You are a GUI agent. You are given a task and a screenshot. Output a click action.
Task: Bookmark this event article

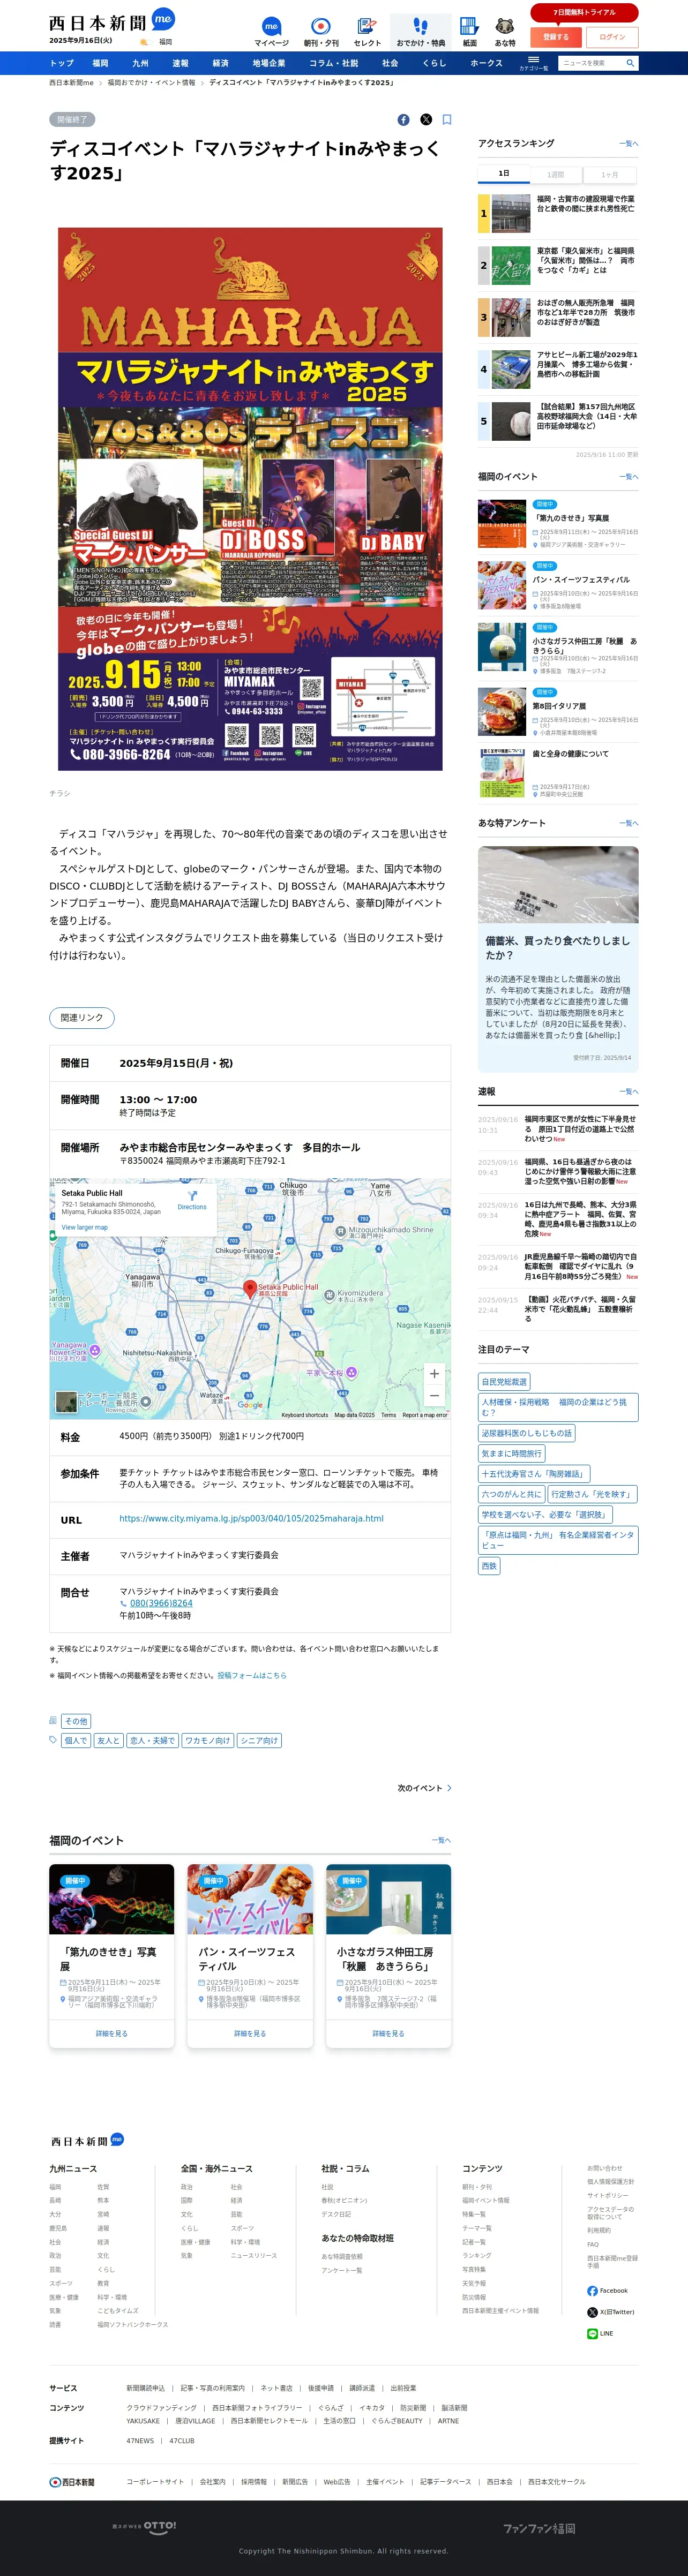[447, 120]
